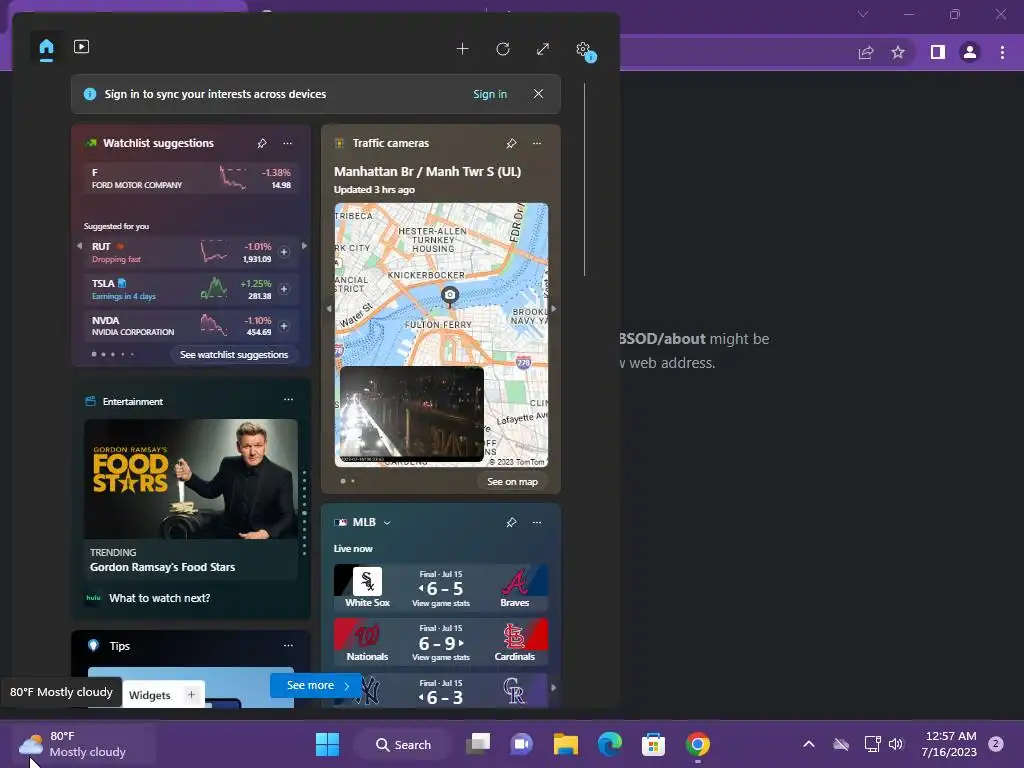View game stats for Nationals vs Cardinals
1024x768 pixels.
[441, 658]
